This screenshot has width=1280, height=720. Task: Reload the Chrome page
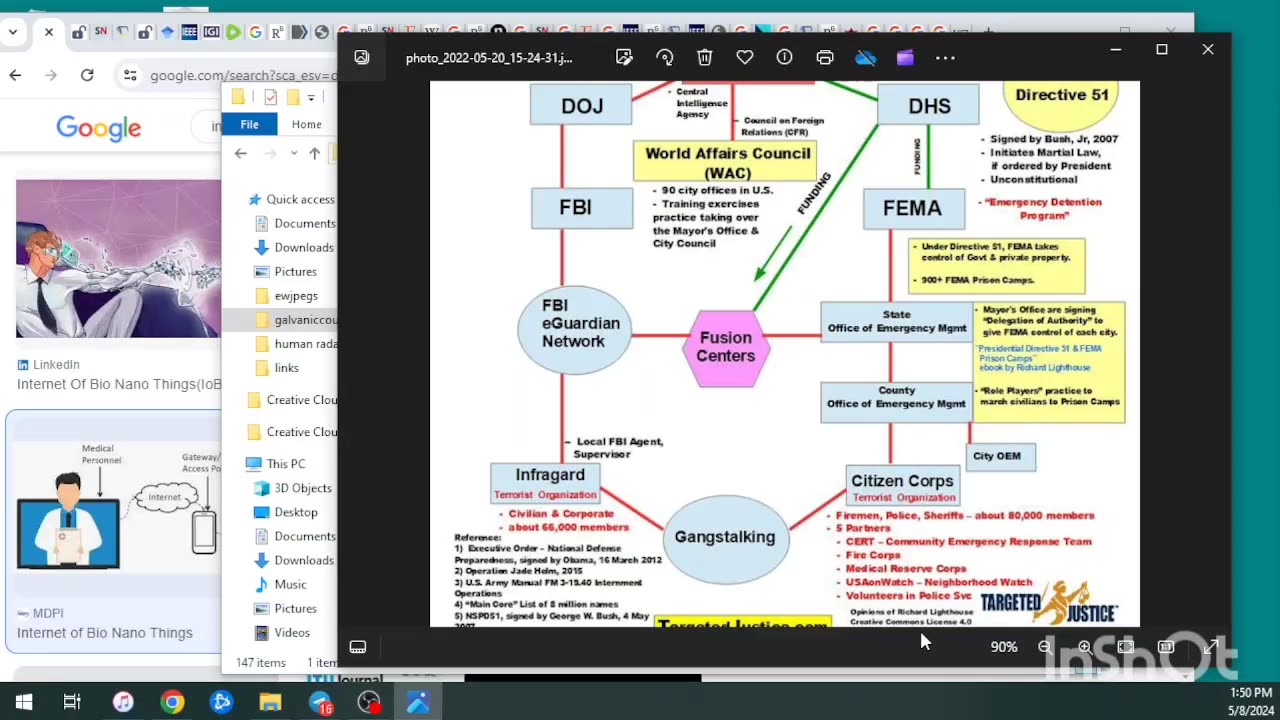tap(87, 75)
